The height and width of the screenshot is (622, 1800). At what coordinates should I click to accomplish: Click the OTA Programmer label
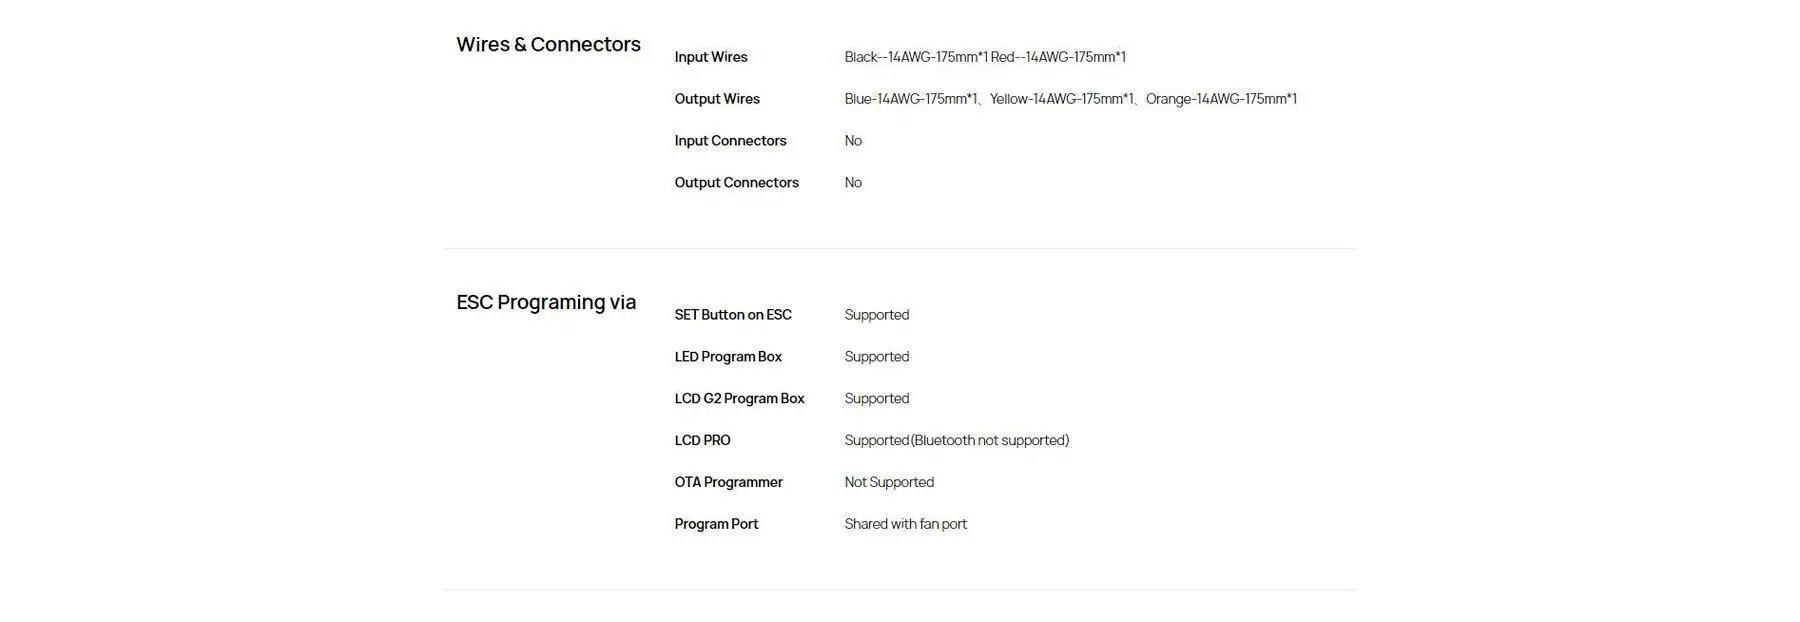click(x=728, y=483)
